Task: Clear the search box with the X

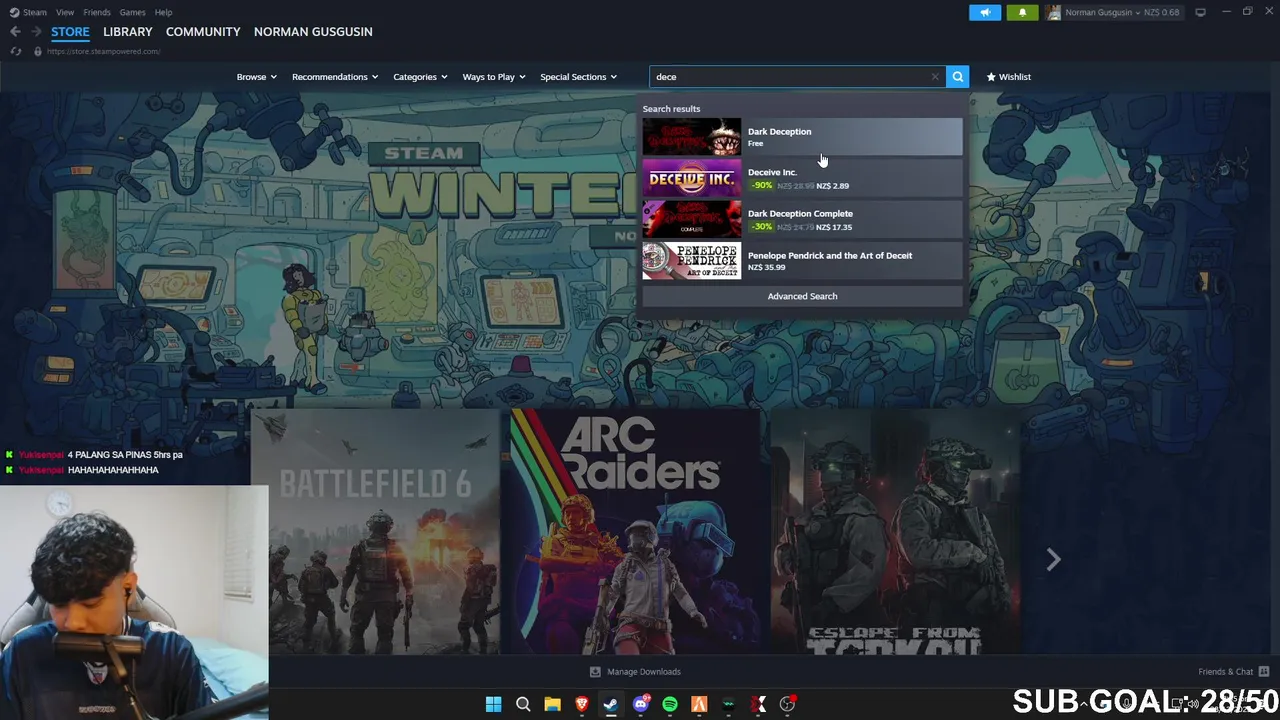Action: pyautogui.click(x=935, y=77)
